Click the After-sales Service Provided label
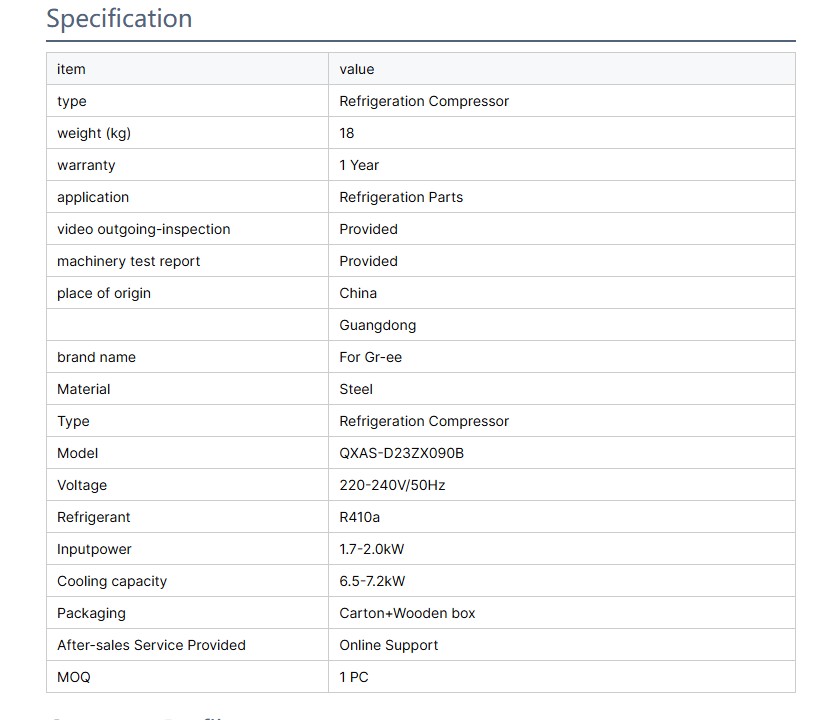823x720 pixels. [151, 645]
